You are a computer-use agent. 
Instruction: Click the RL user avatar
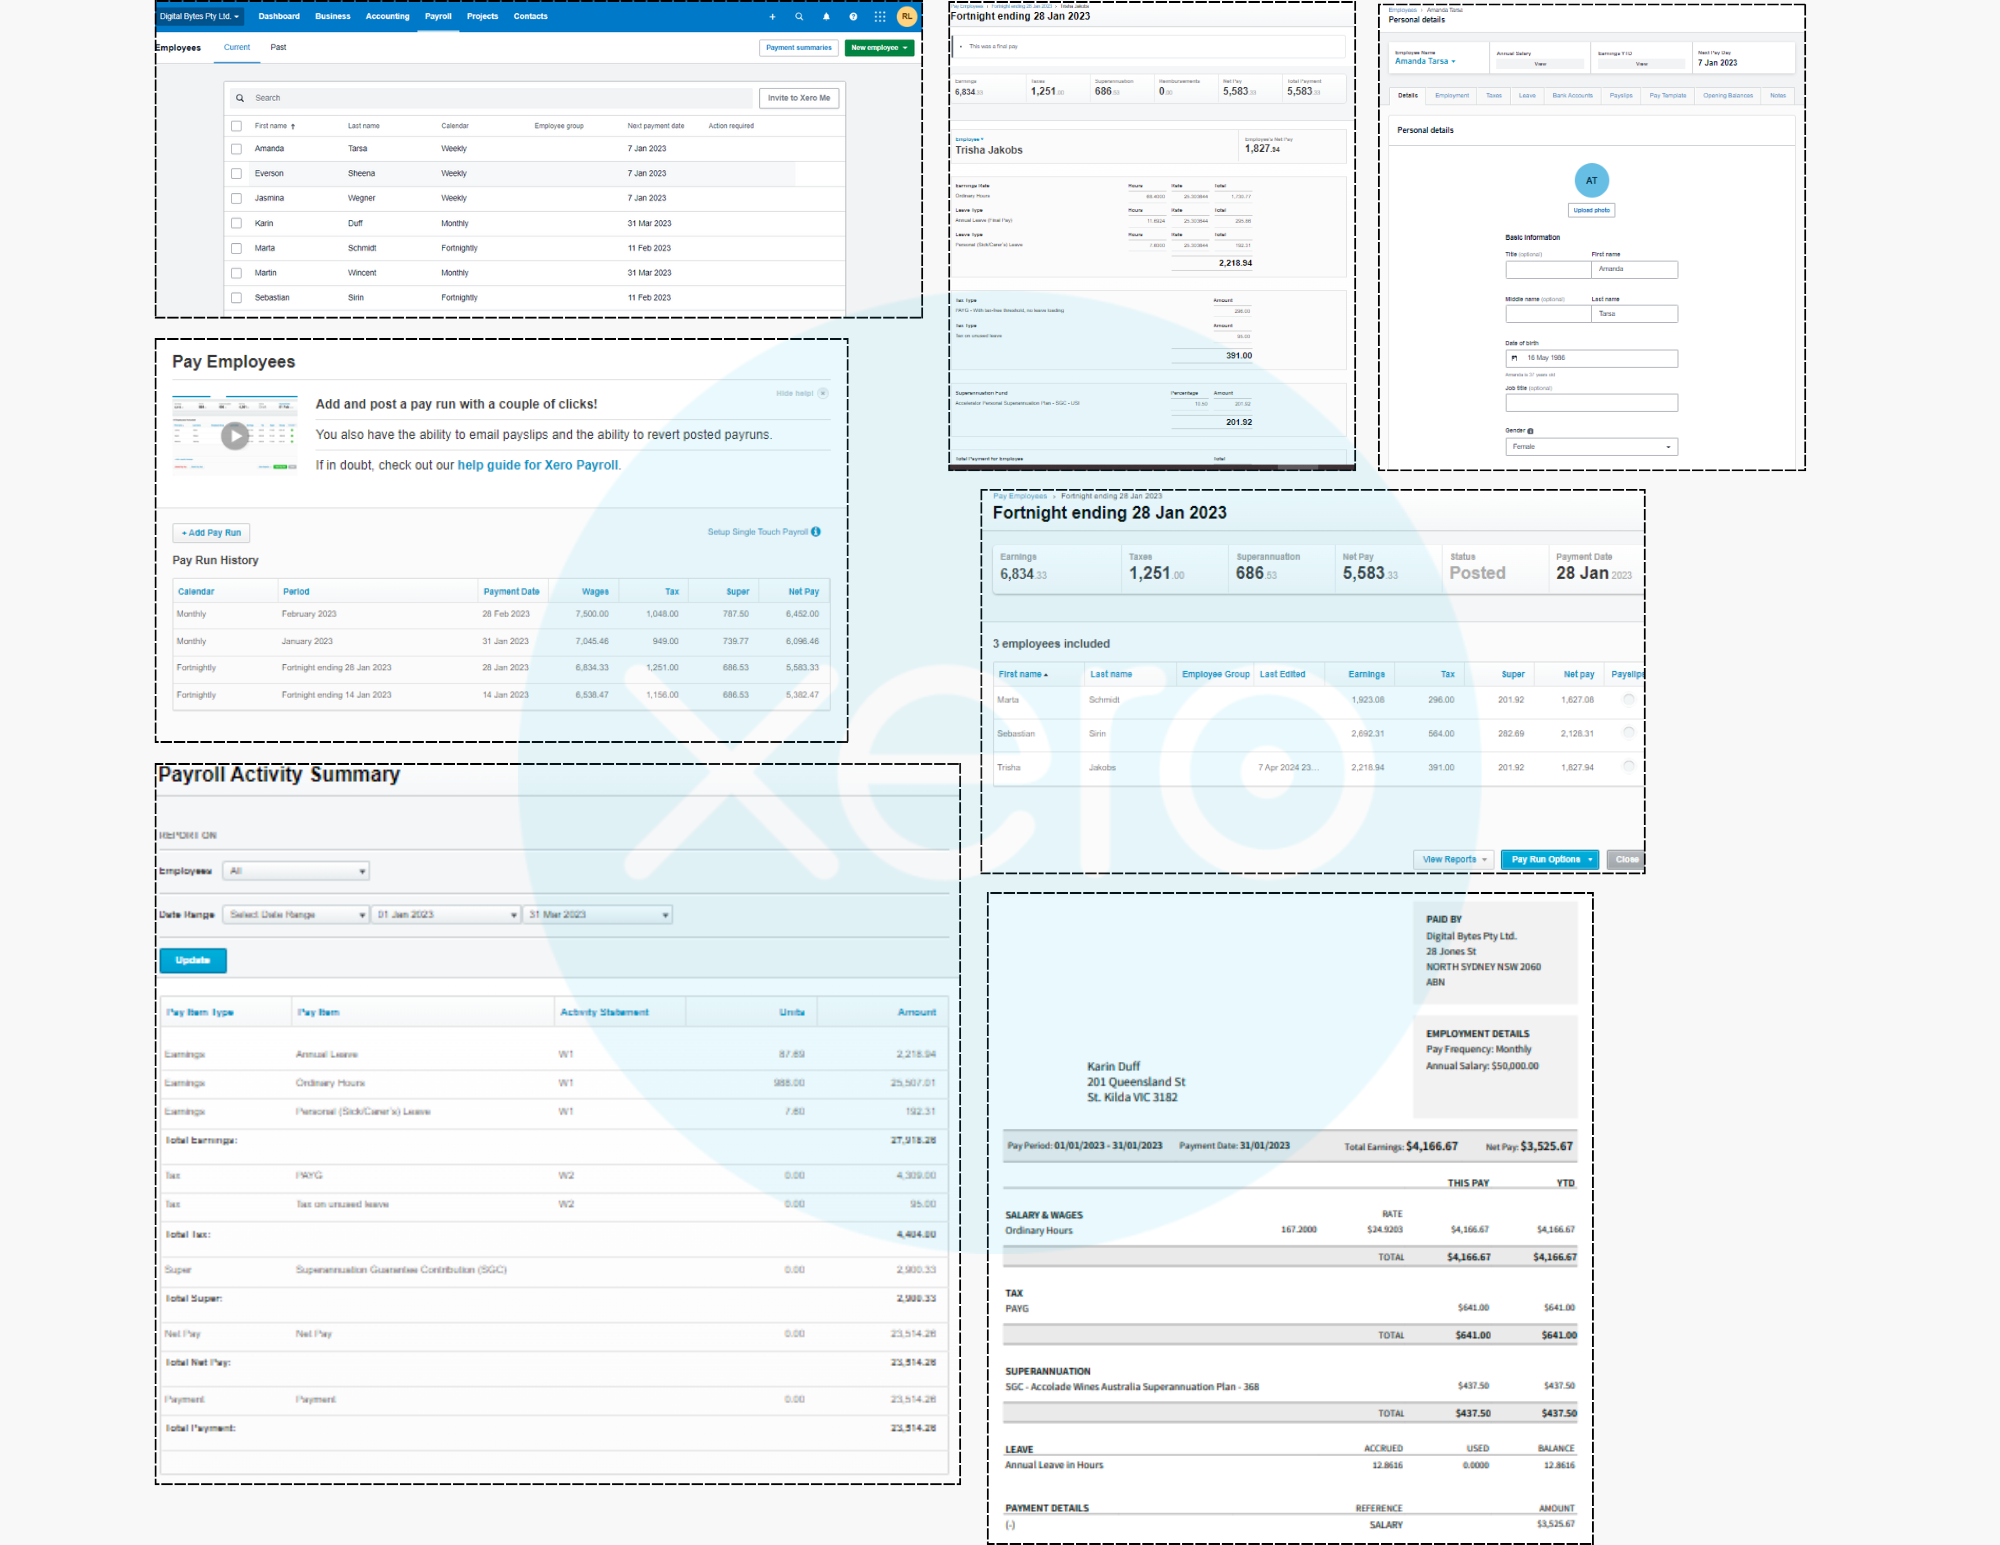pos(907,17)
